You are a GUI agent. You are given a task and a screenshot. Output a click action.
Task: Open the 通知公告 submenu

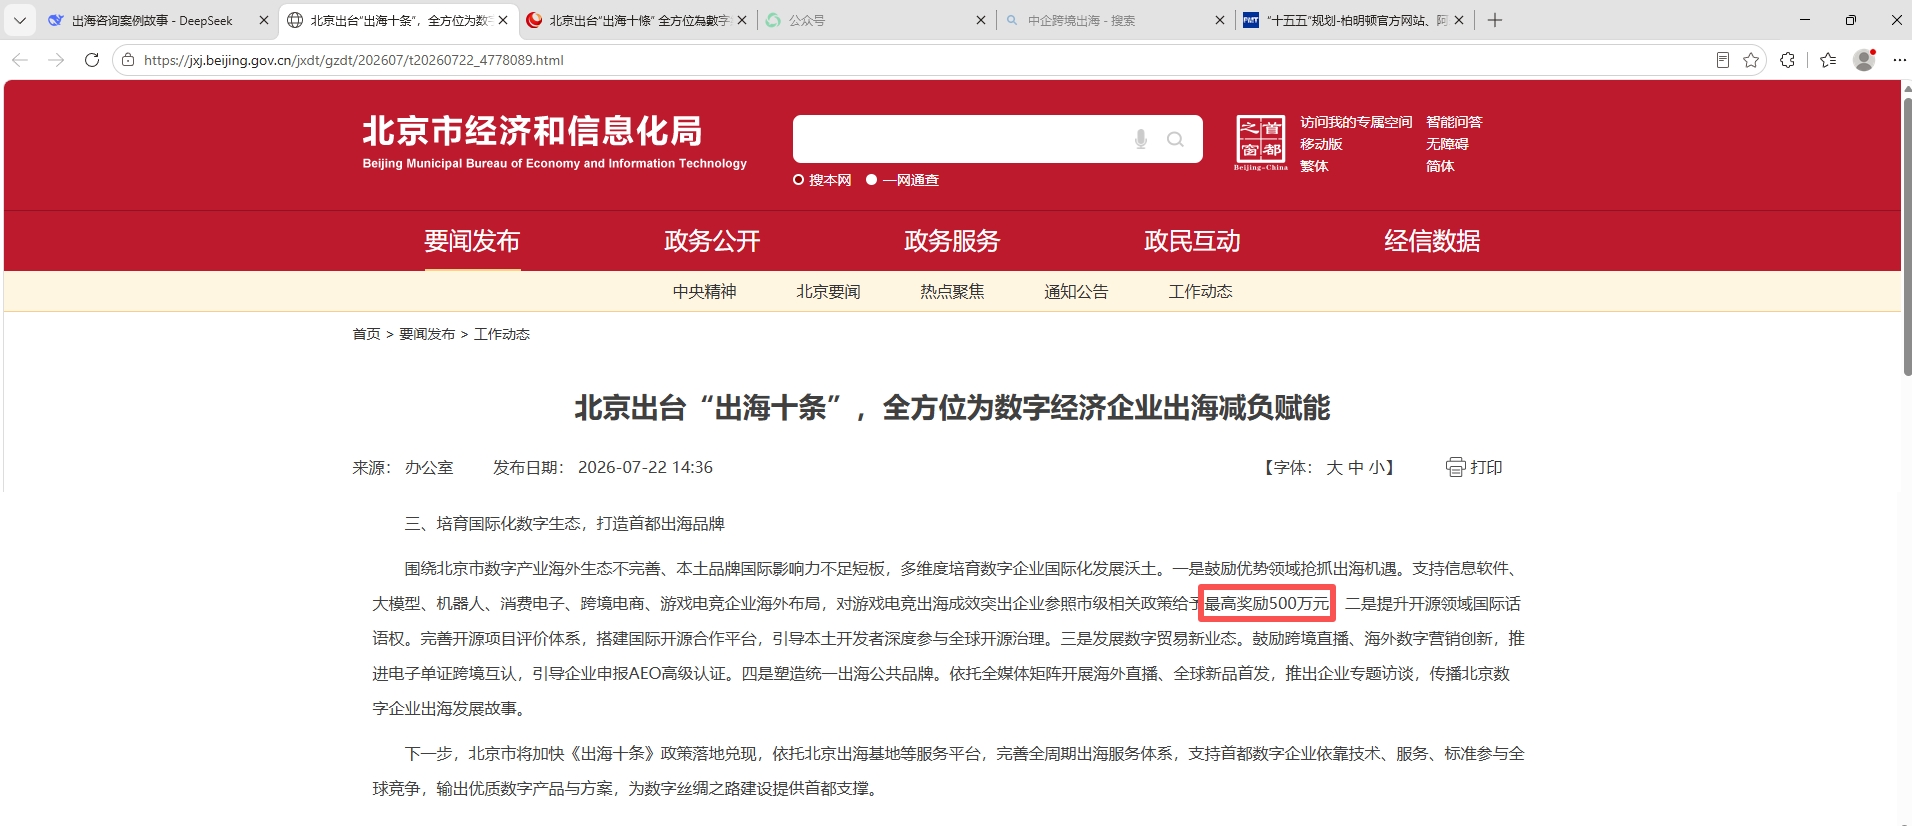coord(1076,292)
